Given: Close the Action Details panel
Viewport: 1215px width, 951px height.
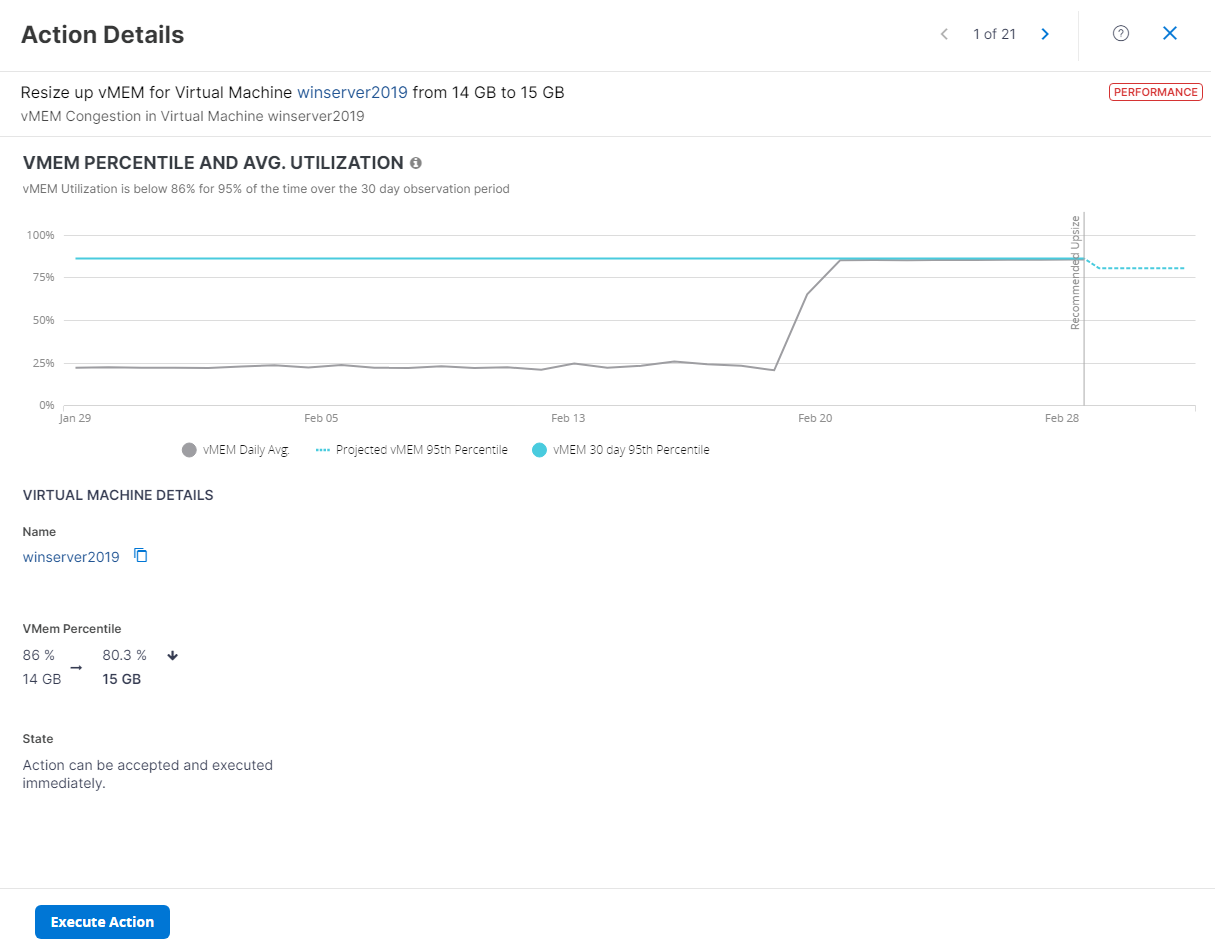Looking at the screenshot, I should pos(1170,34).
